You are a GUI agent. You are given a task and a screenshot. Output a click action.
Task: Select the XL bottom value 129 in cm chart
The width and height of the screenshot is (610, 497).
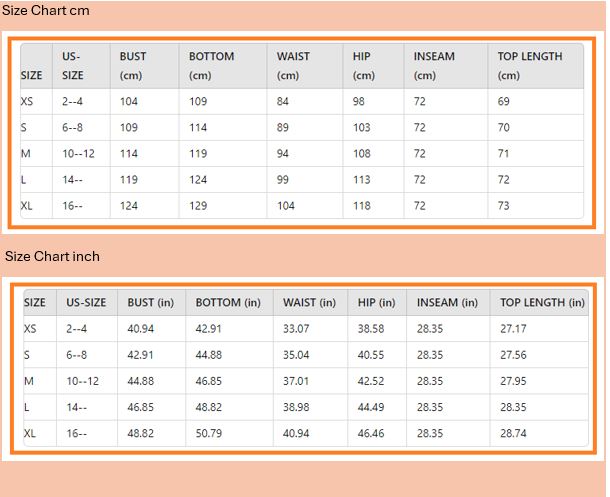click(198, 205)
